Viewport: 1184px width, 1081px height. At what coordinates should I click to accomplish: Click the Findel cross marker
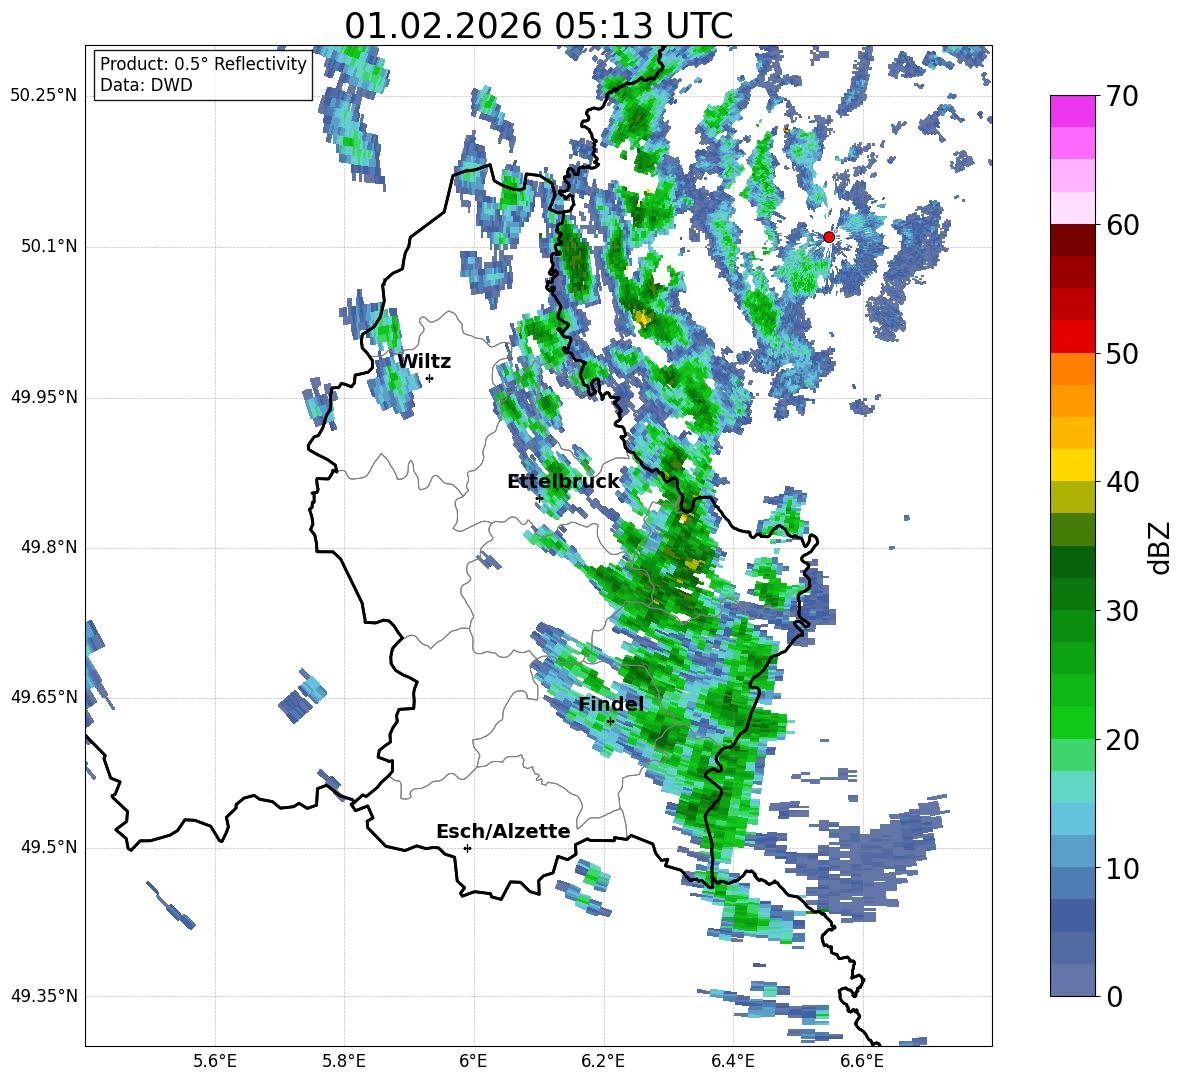pos(610,721)
